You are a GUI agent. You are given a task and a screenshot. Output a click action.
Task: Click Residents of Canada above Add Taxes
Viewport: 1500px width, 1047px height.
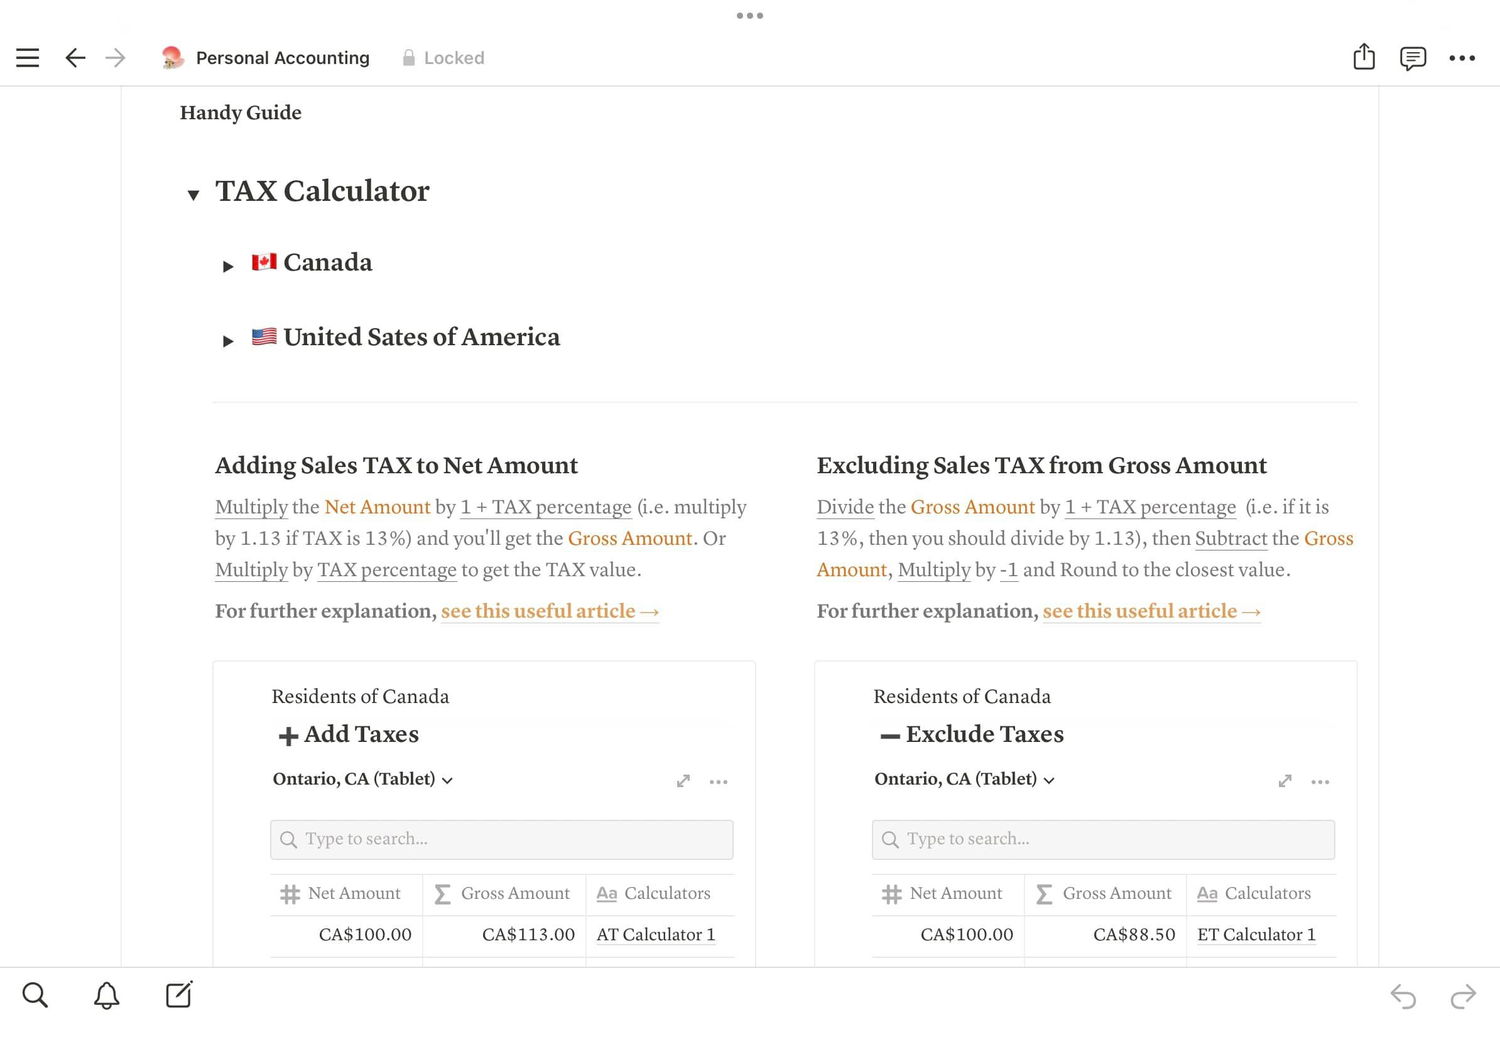click(360, 696)
